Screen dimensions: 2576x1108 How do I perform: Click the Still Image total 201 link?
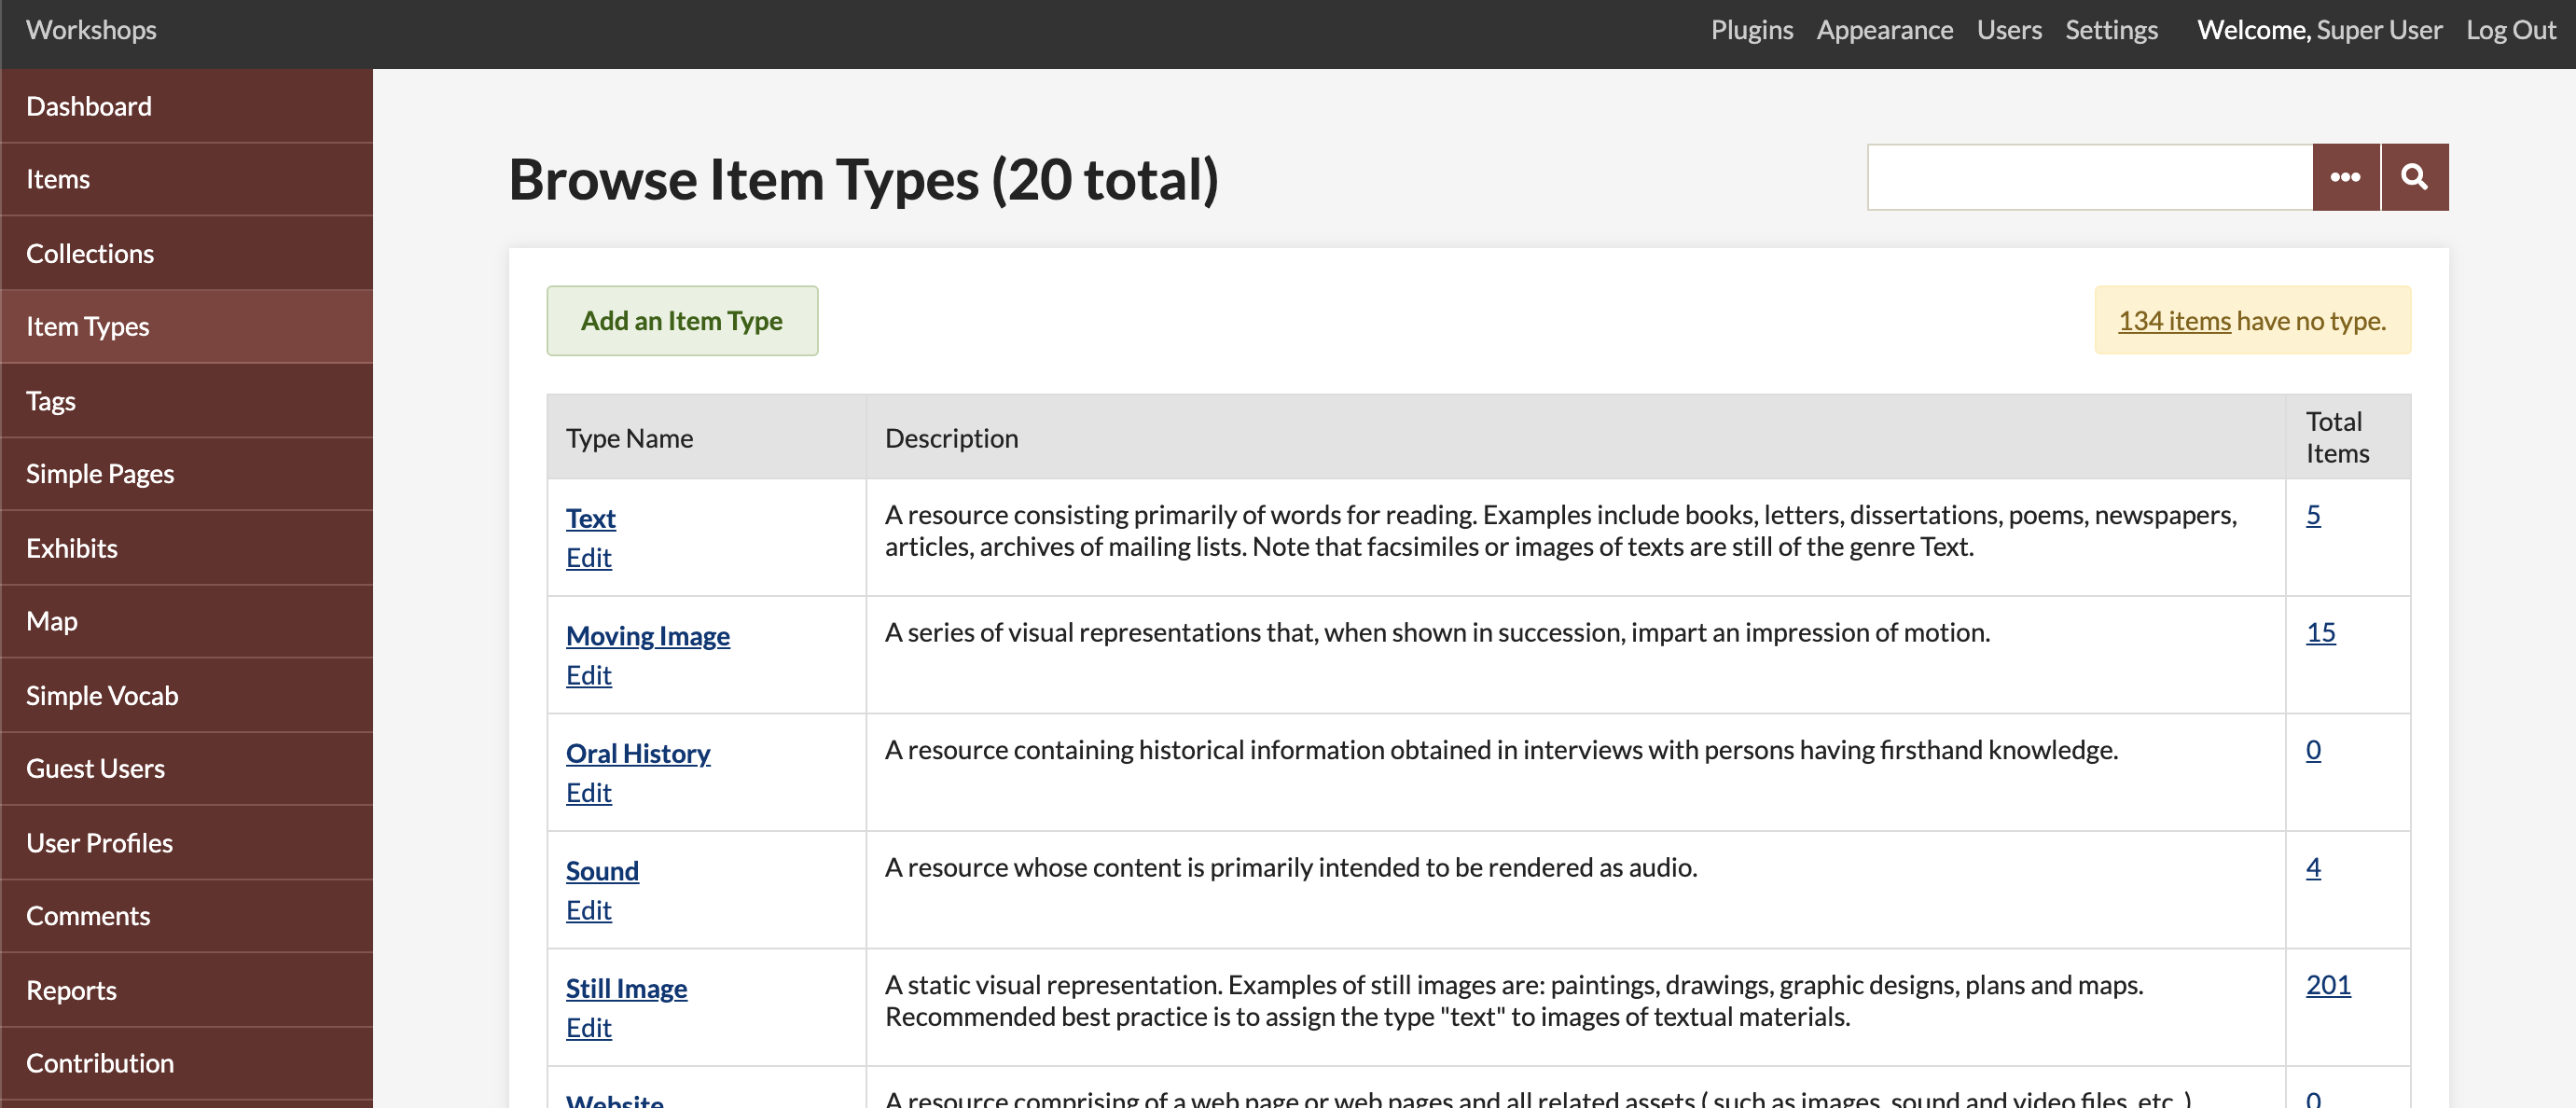(2328, 987)
